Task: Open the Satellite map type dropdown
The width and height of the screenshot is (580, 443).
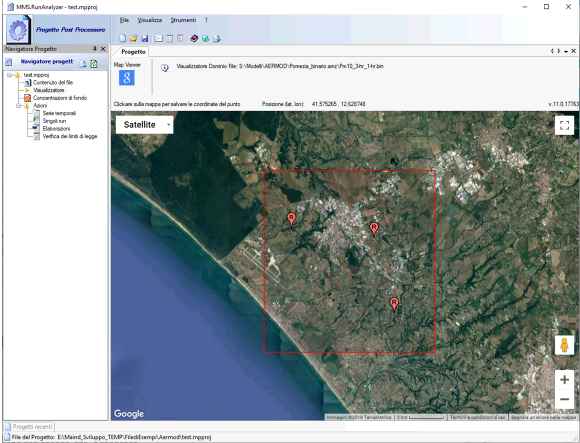Action: [x=144, y=125]
